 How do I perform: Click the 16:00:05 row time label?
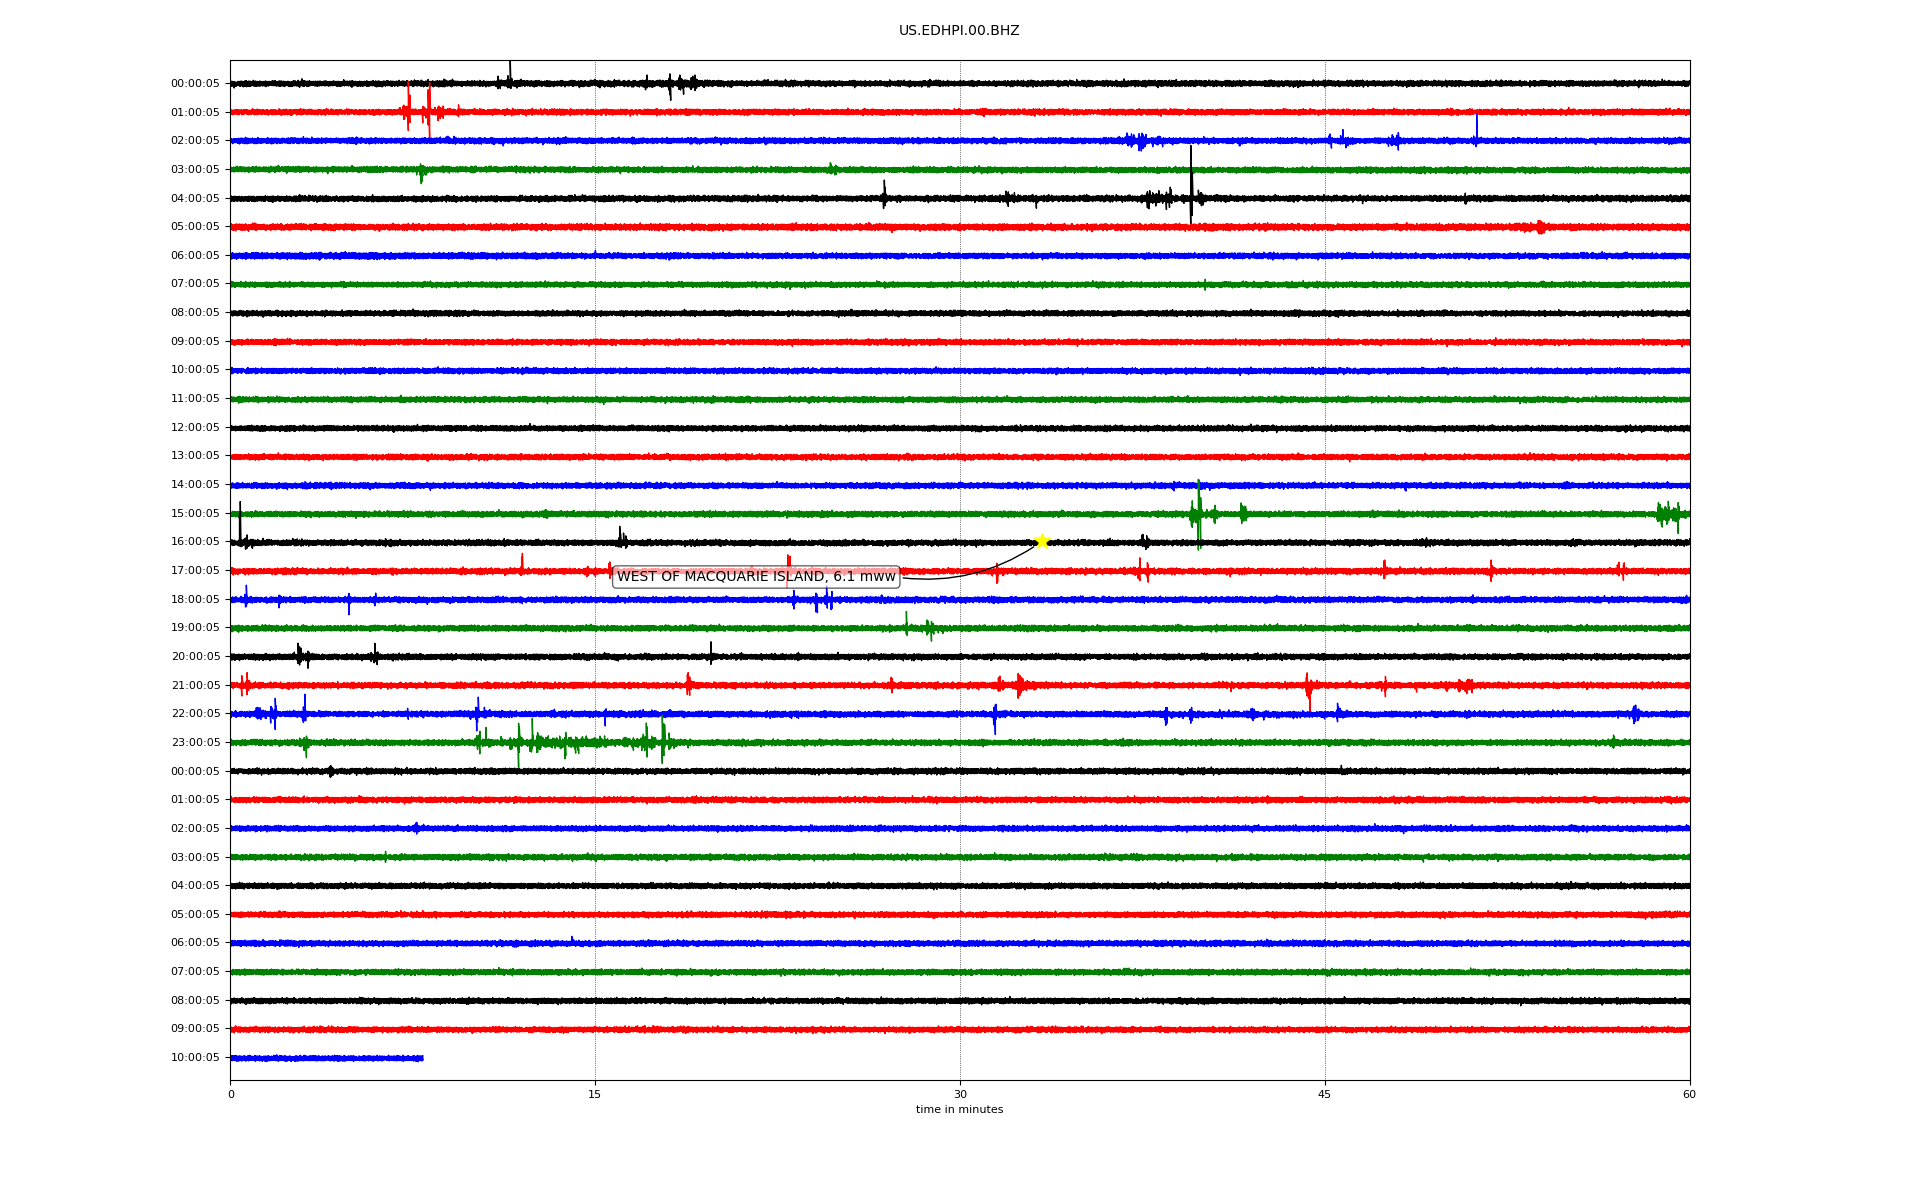coord(195,542)
